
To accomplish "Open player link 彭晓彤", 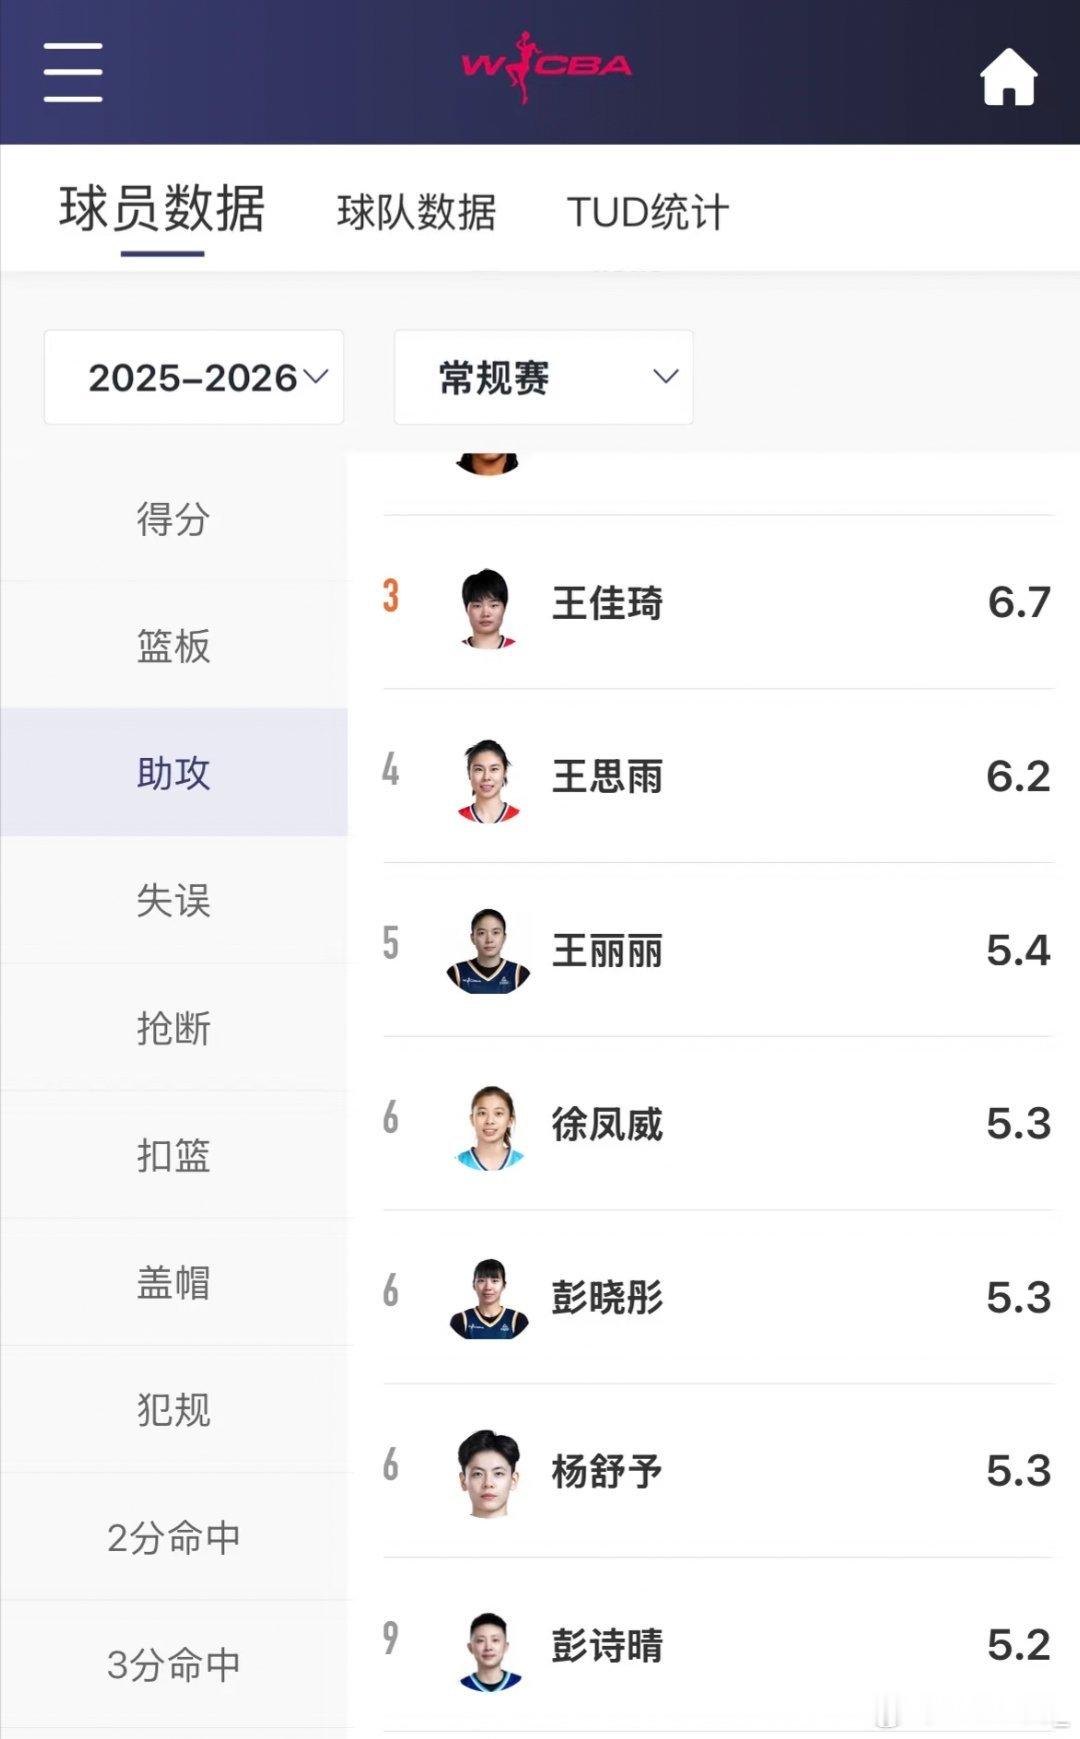I will point(607,1298).
